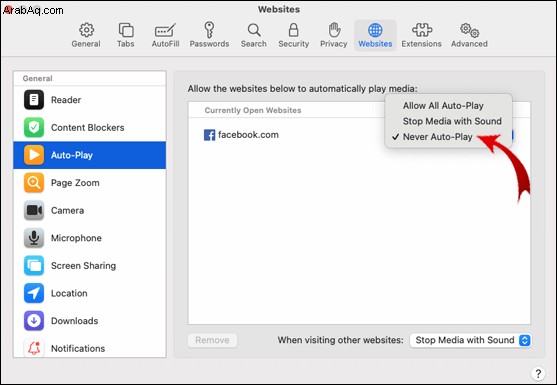Click the Extensions tab label text
Image resolution: width=557 pixels, height=385 pixels.
click(422, 44)
